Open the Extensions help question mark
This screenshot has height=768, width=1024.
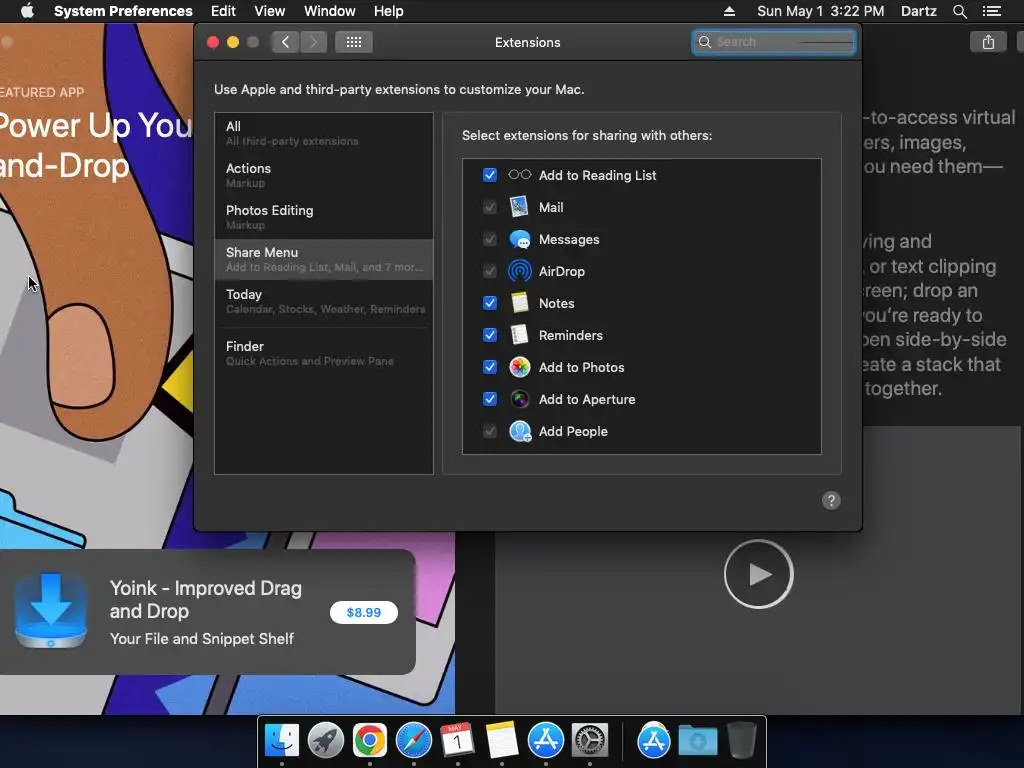[831, 500]
